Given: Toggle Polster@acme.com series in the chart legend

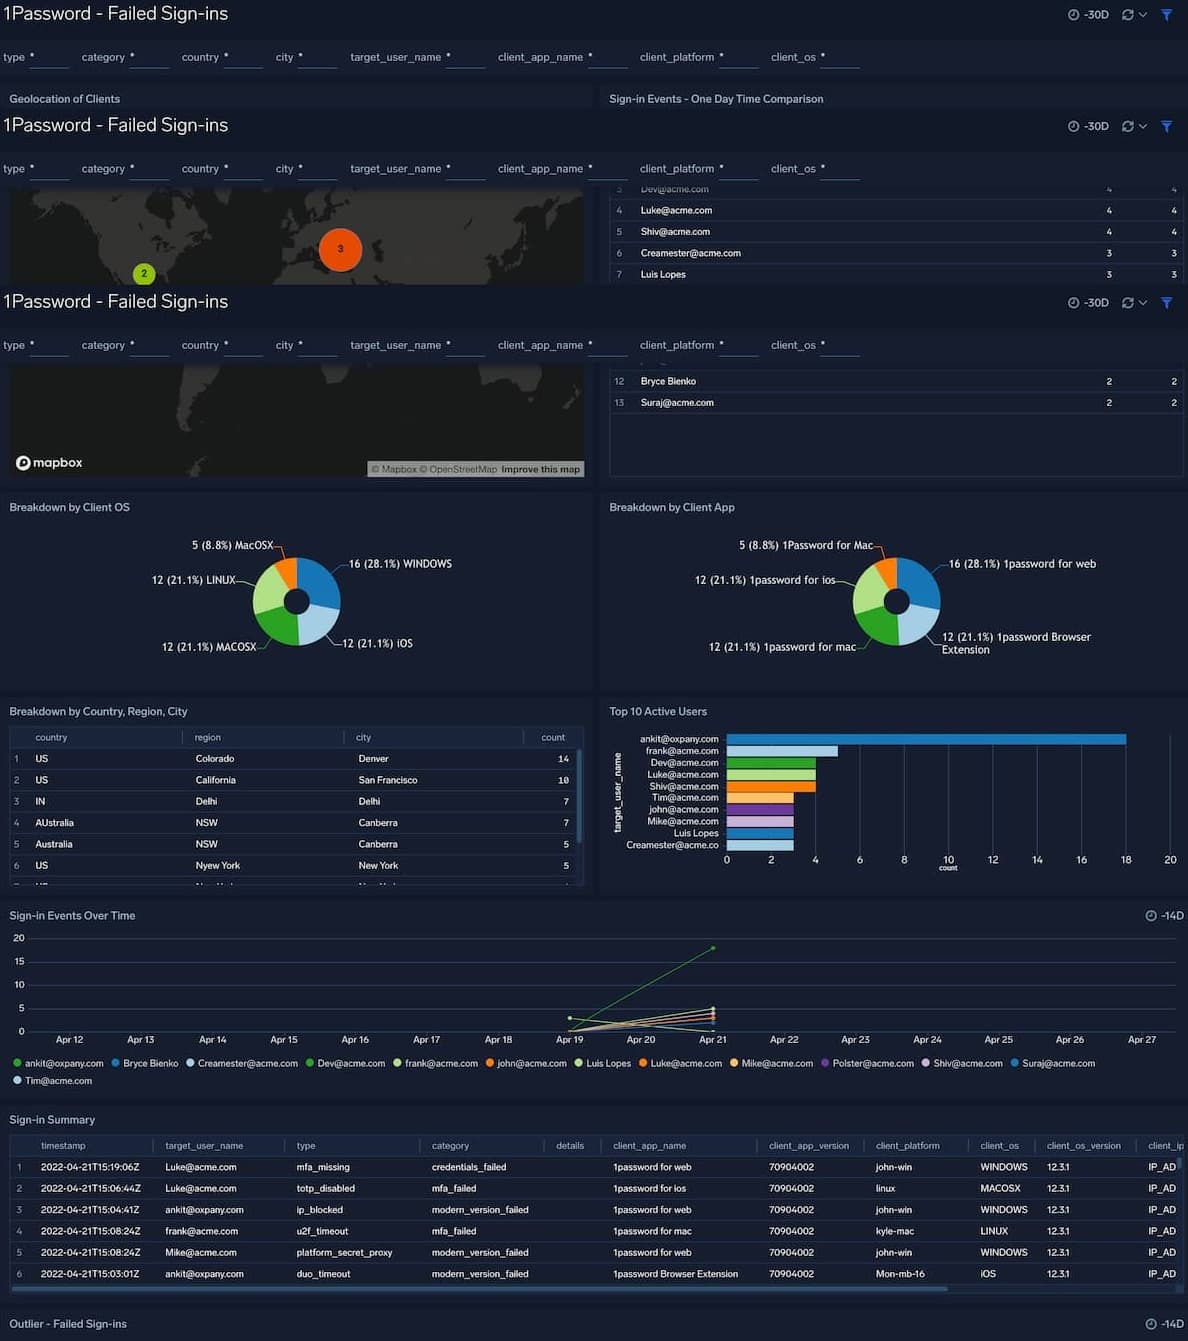Looking at the screenshot, I should (x=867, y=1063).
